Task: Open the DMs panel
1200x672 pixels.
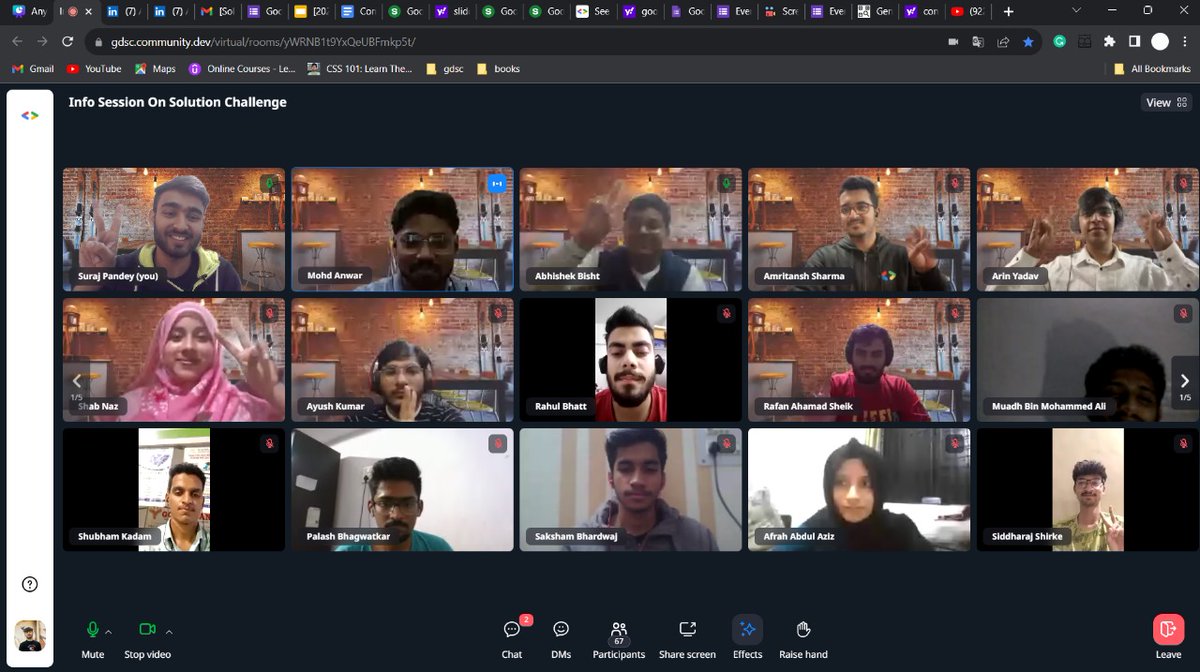Action: 561,638
